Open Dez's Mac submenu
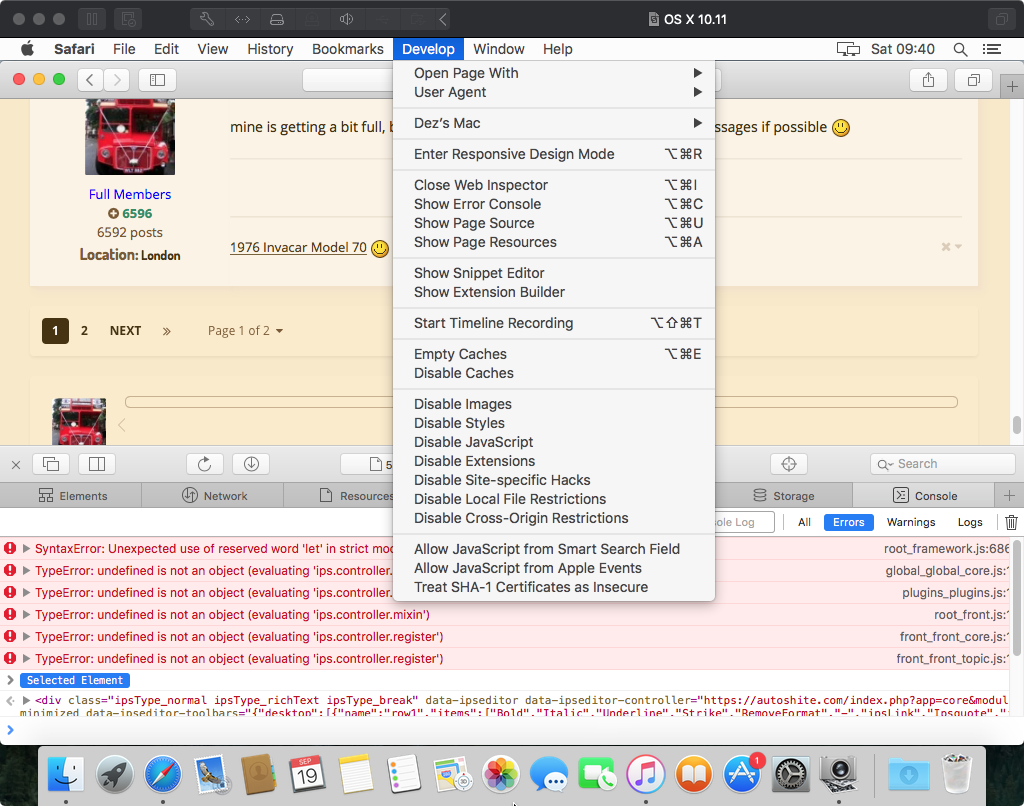1024x806 pixels. point(554,123)
